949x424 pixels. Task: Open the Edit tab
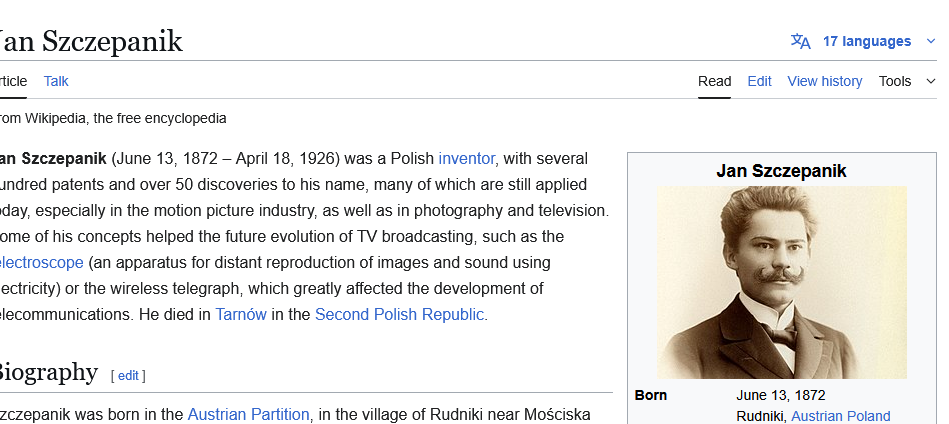coord(759,81)
